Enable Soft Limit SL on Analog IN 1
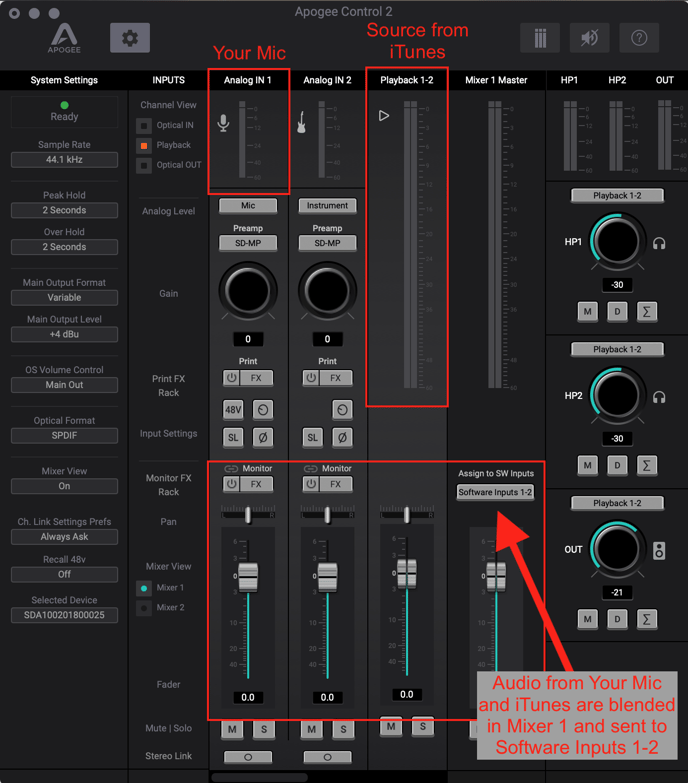The image size is (688, 783). [x=233, y=438]
